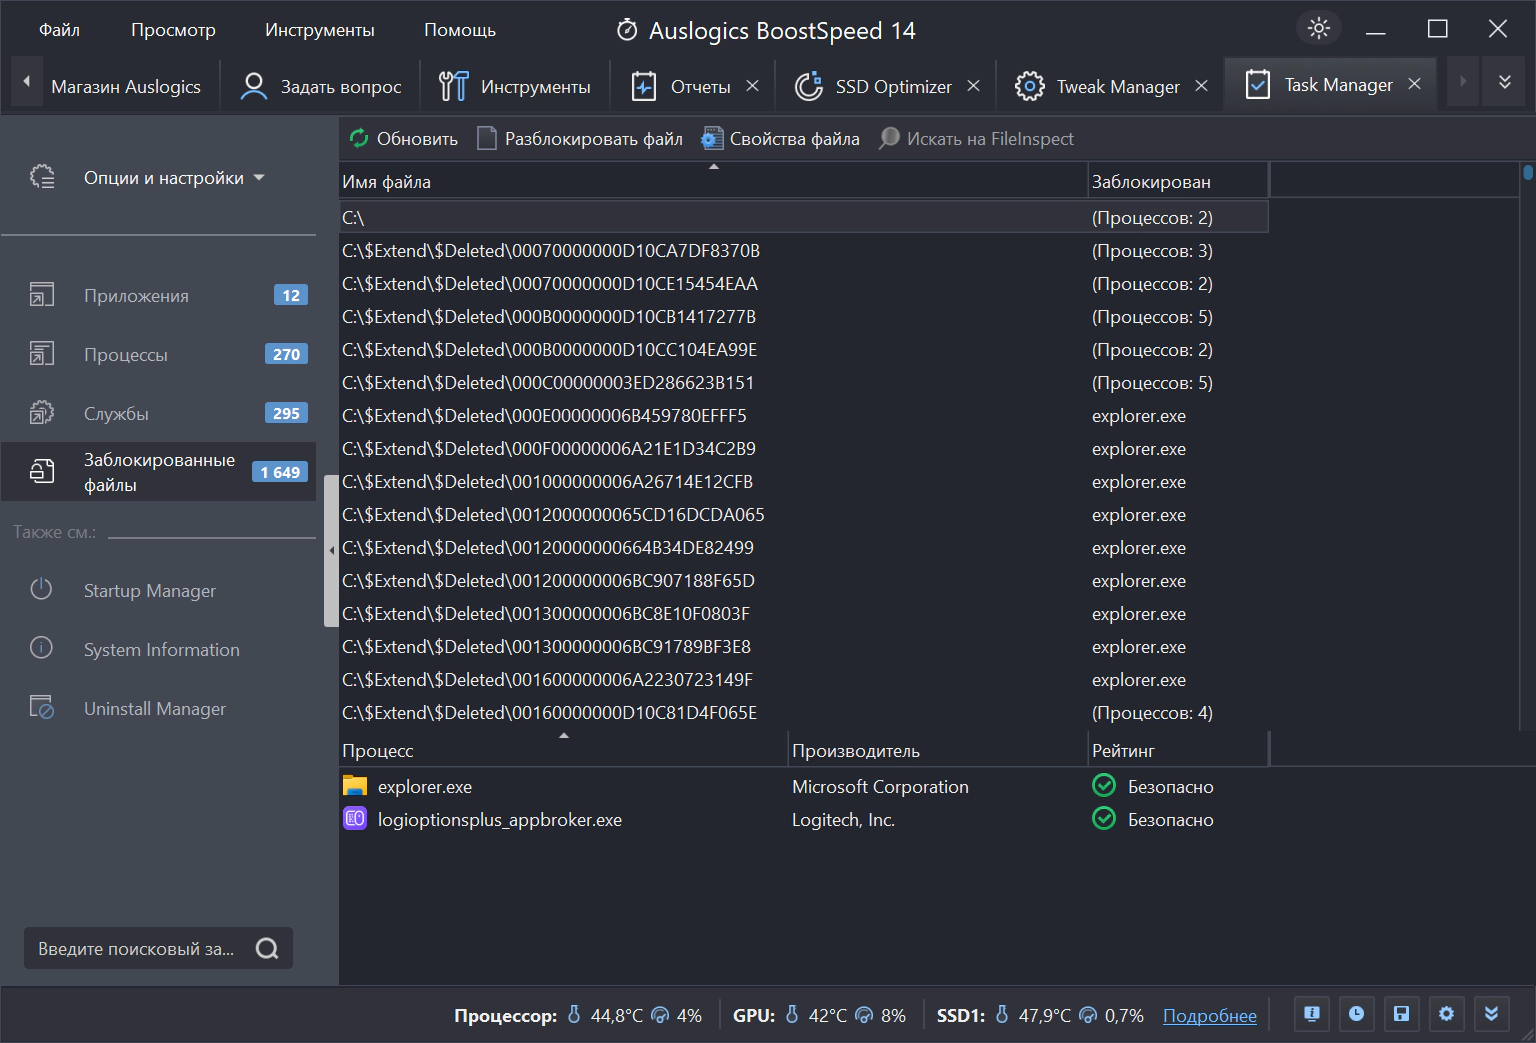Select the explorer.exe process row
This screenshot has width=1536, height=1043.
point(804,787)
